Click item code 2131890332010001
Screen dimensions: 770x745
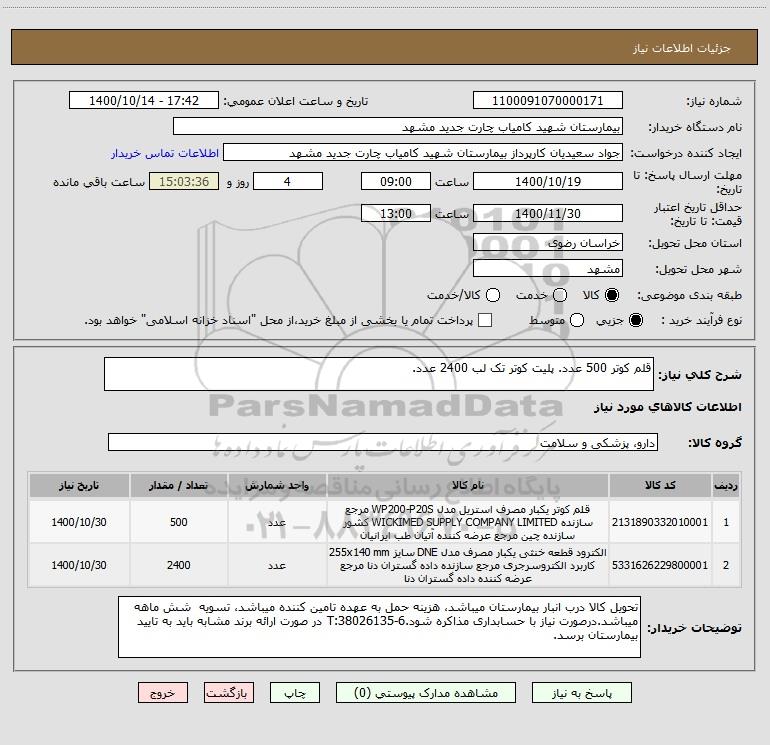pyautogui.click(x=660, y=522)
